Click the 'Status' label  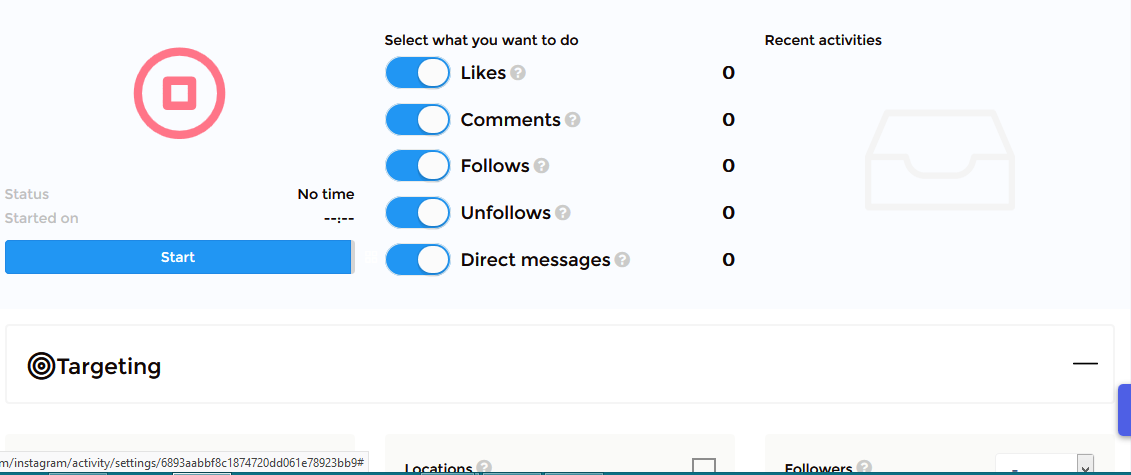(x=27, y=194)
